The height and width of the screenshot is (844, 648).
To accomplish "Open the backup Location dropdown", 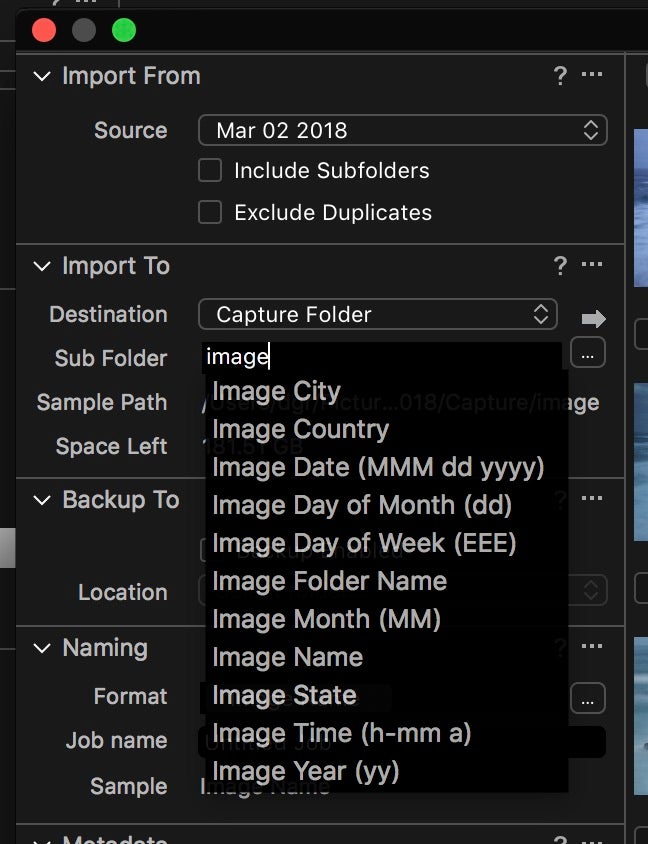I will [403, 590].
